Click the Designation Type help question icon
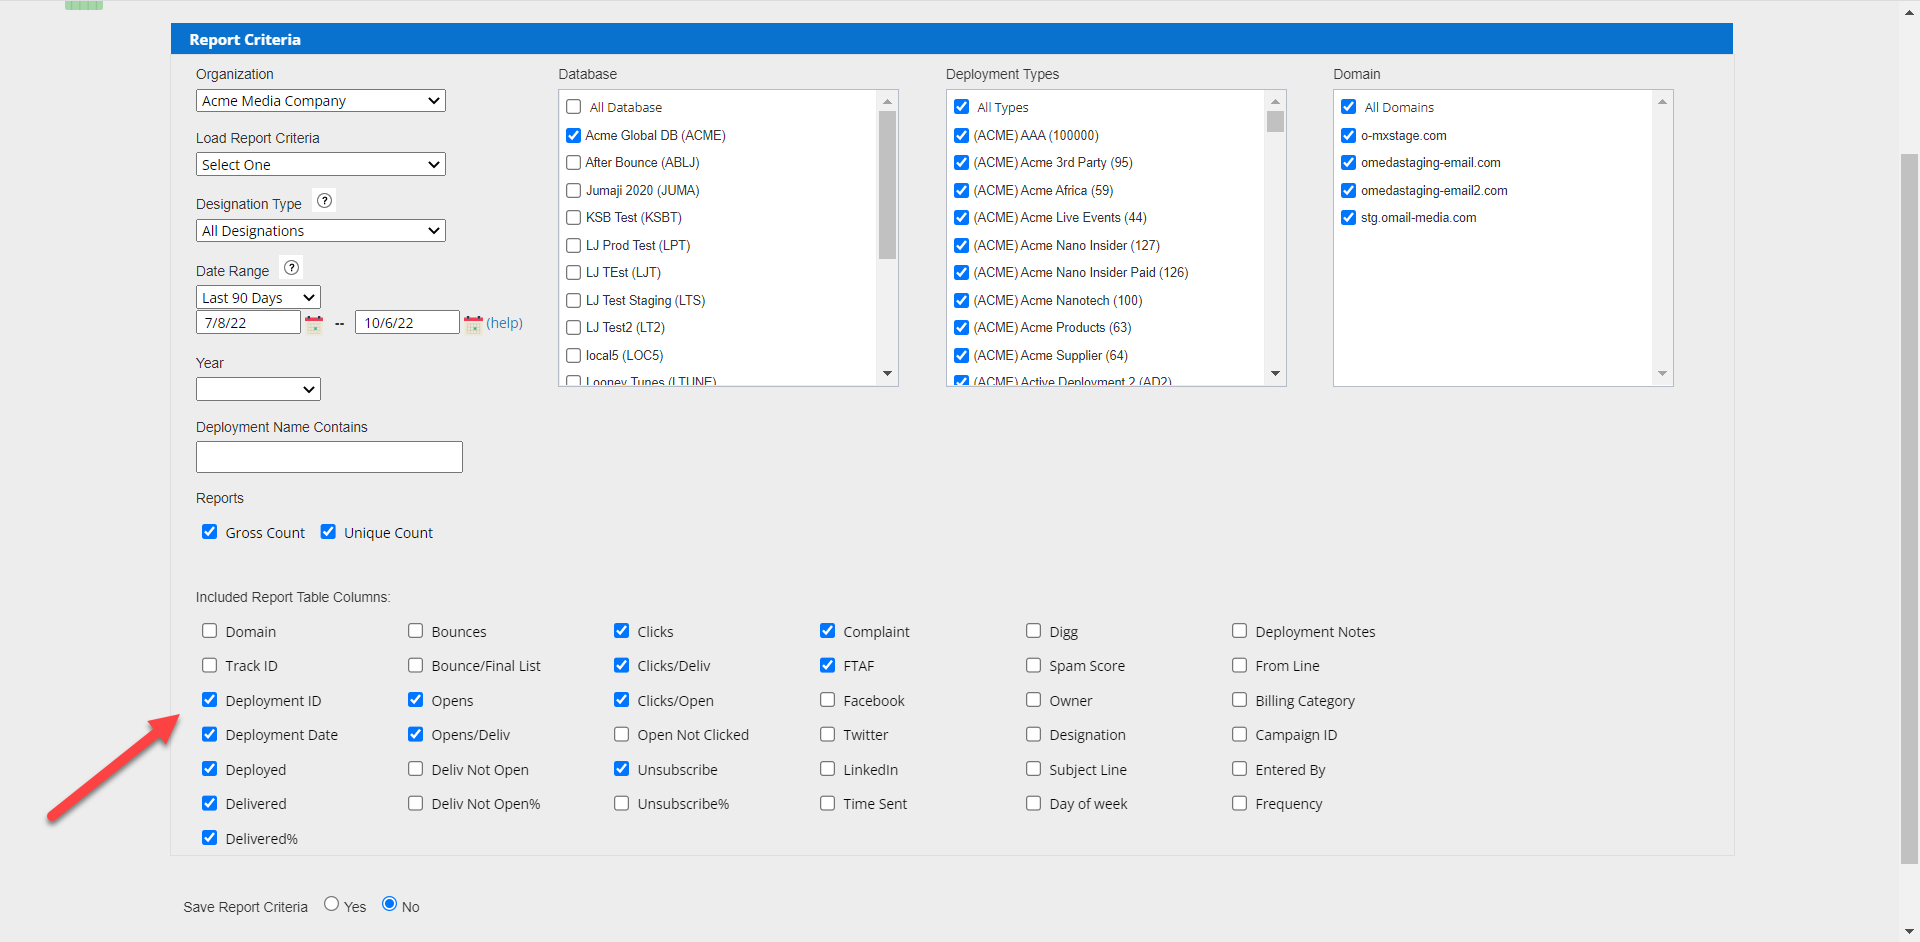The width and height of the screenshot is (1920, 942). [x=324, y=201]
